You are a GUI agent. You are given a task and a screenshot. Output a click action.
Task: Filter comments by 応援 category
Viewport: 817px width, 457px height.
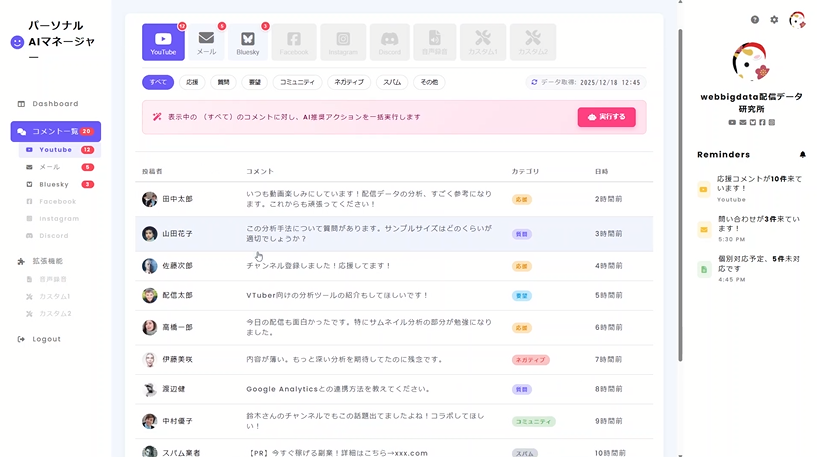pyautogui.click(x=191, y=82)
